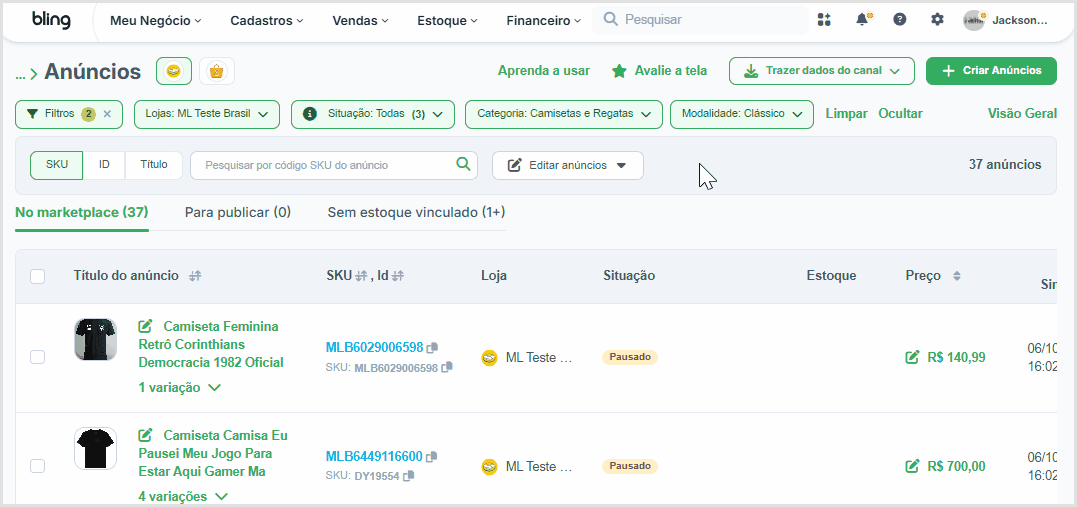
Task: Open listing link MLB6449116600
Action: pyautogui.click(x=374, y=456)
